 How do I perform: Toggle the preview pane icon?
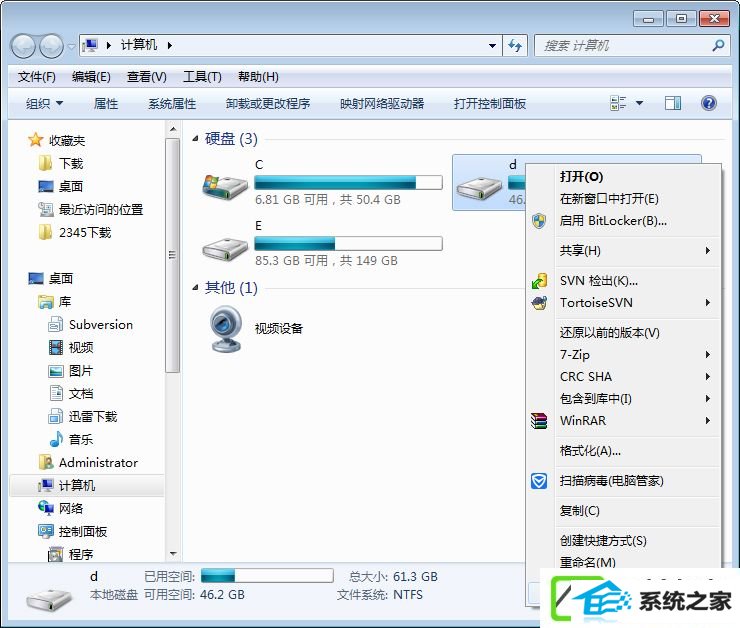673,103
